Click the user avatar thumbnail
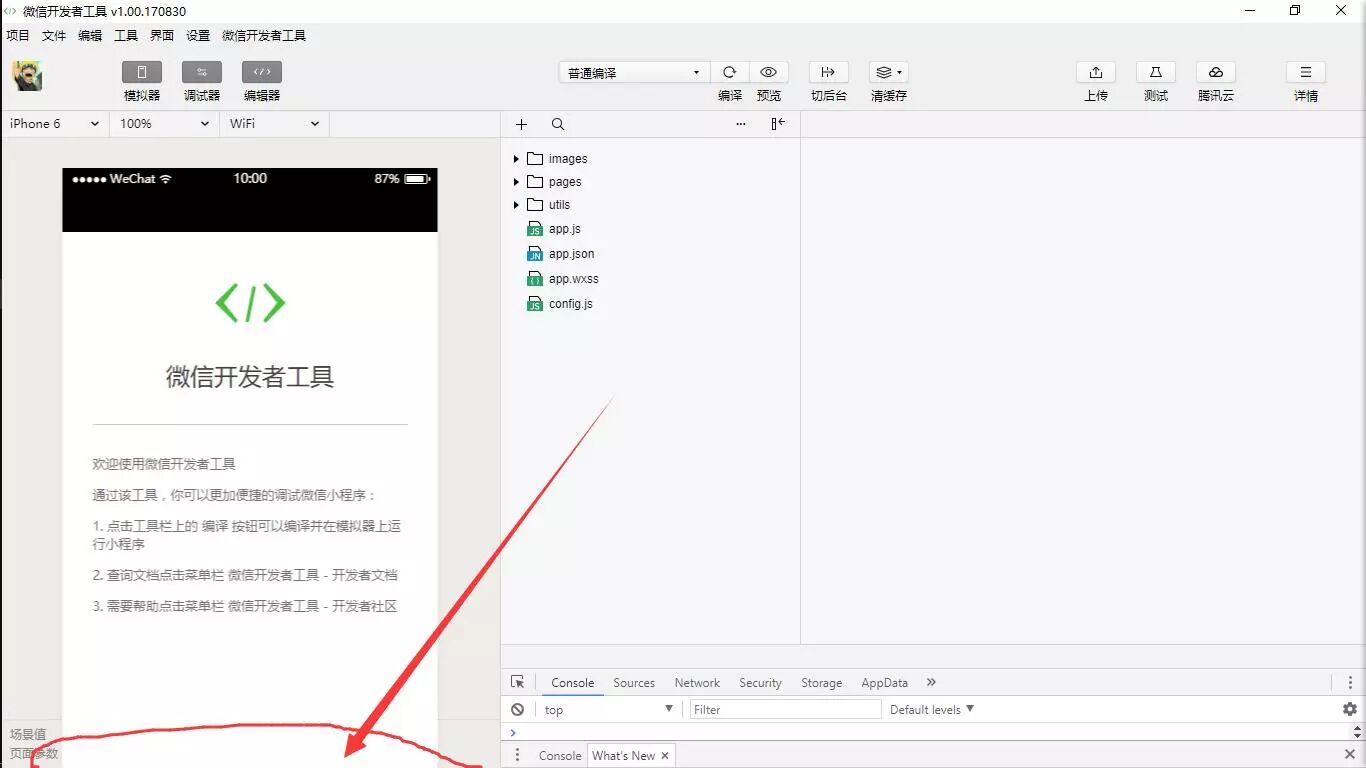Image resolution: width=1366 pixels, height=768 pixels. click(27, 76)
